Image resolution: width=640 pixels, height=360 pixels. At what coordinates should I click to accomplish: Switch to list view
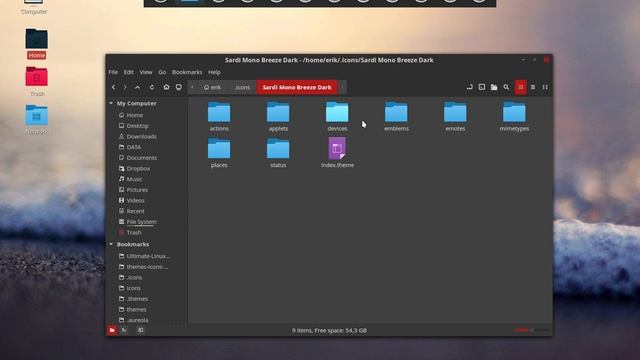coord(533,87)
